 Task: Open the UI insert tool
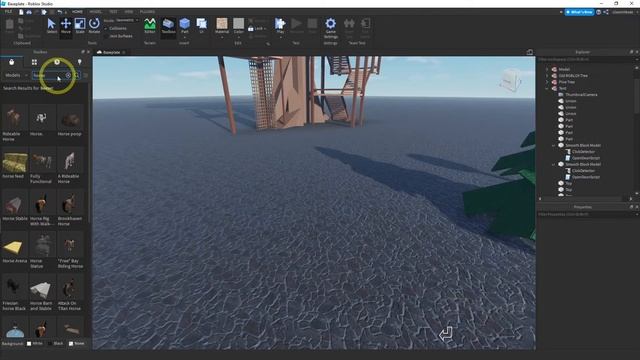click(x=201, y=26)
